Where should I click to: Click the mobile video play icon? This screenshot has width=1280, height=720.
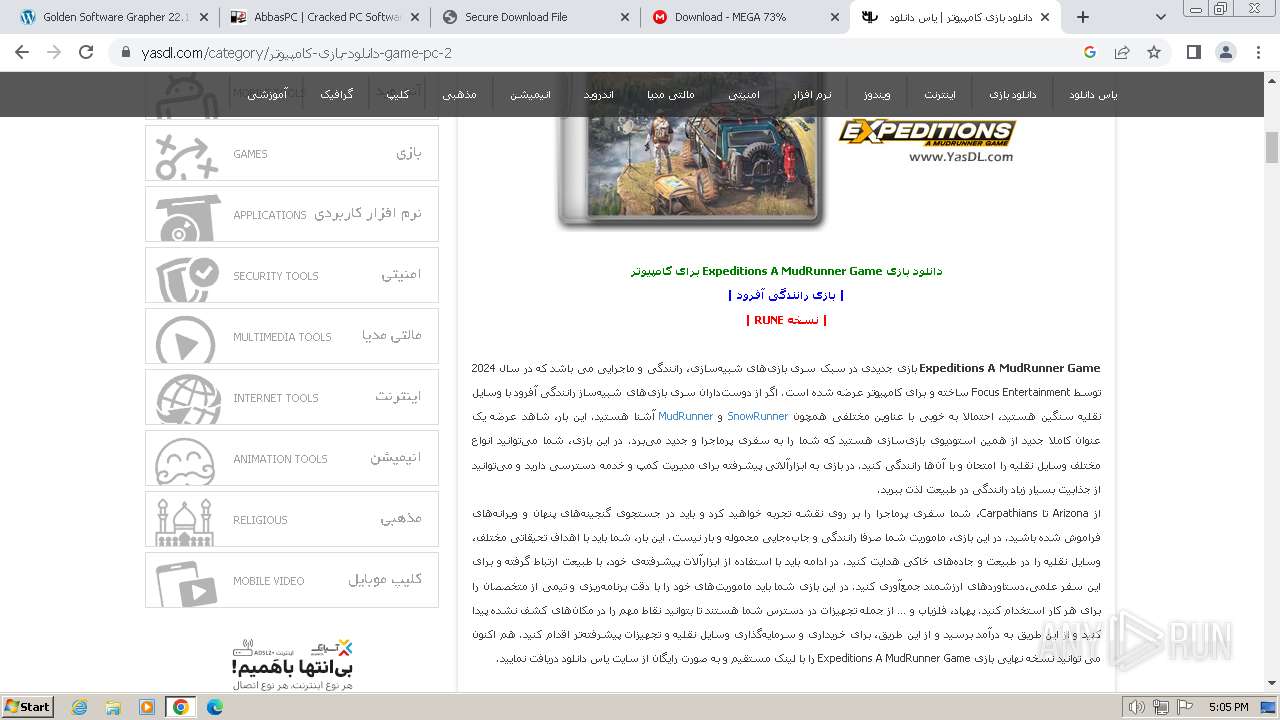click(187, 583)
